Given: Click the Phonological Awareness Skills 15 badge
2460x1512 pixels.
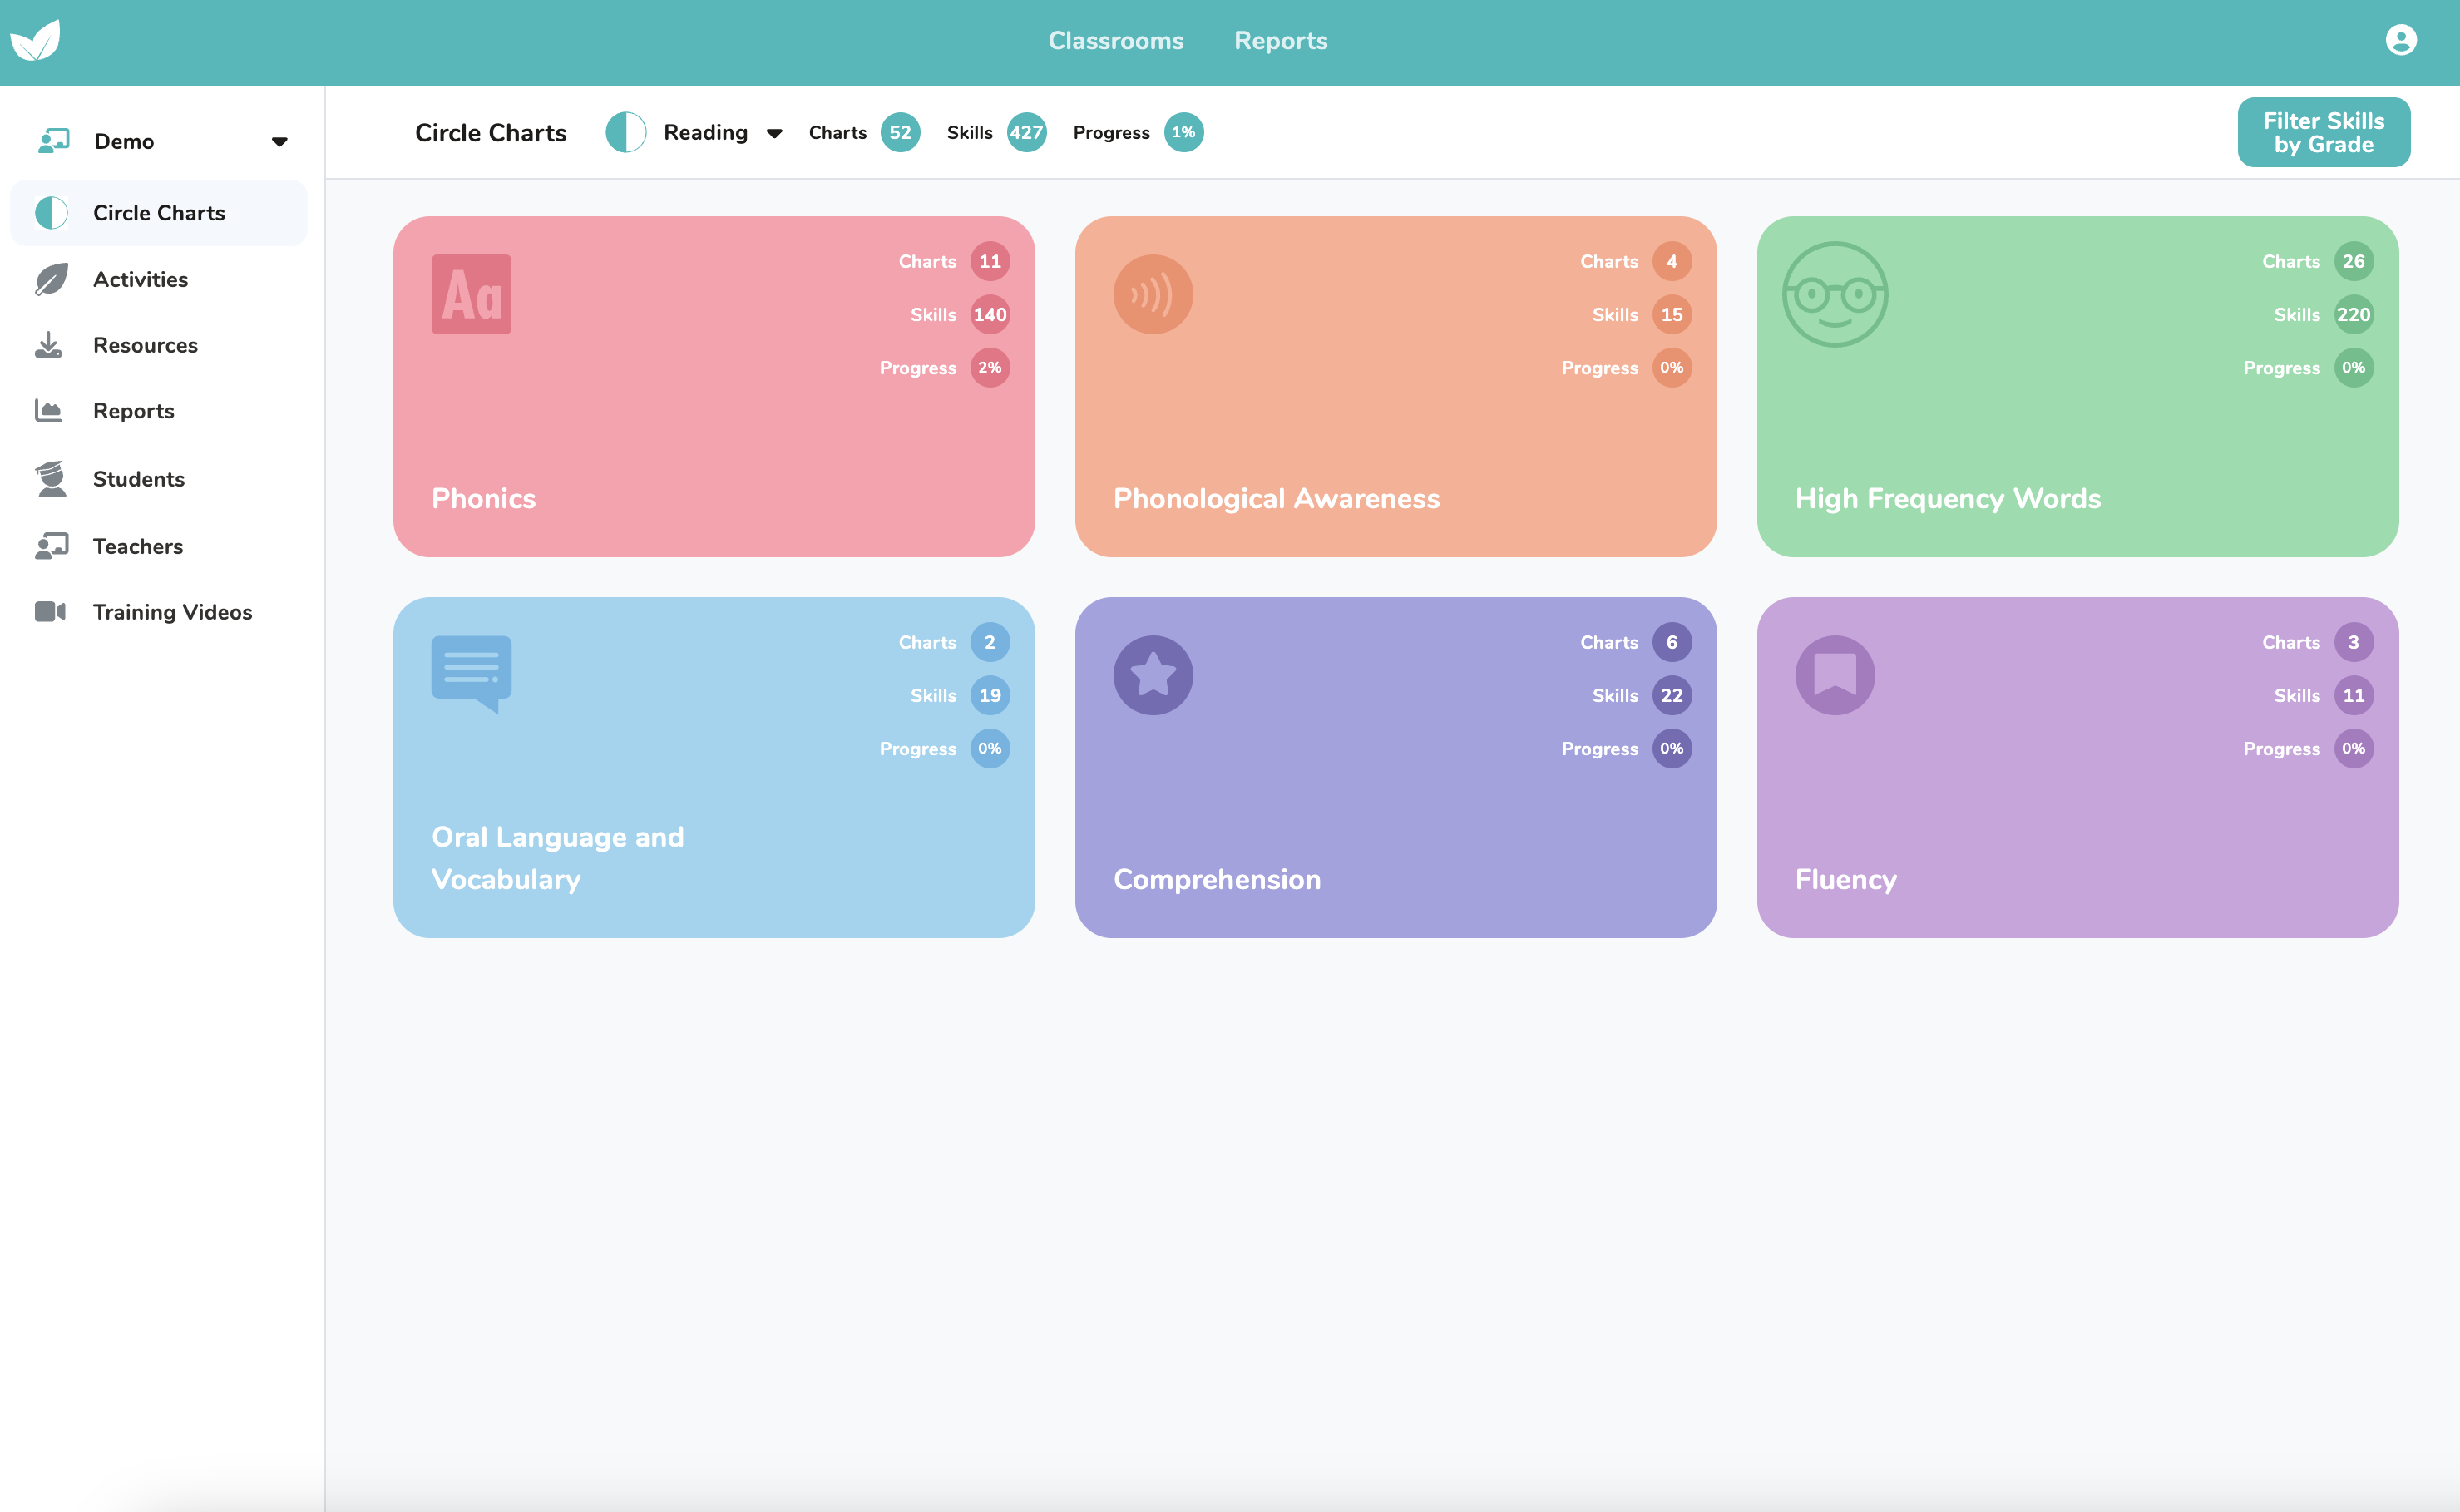Looking at the screenshot, I should (1671, 314).
